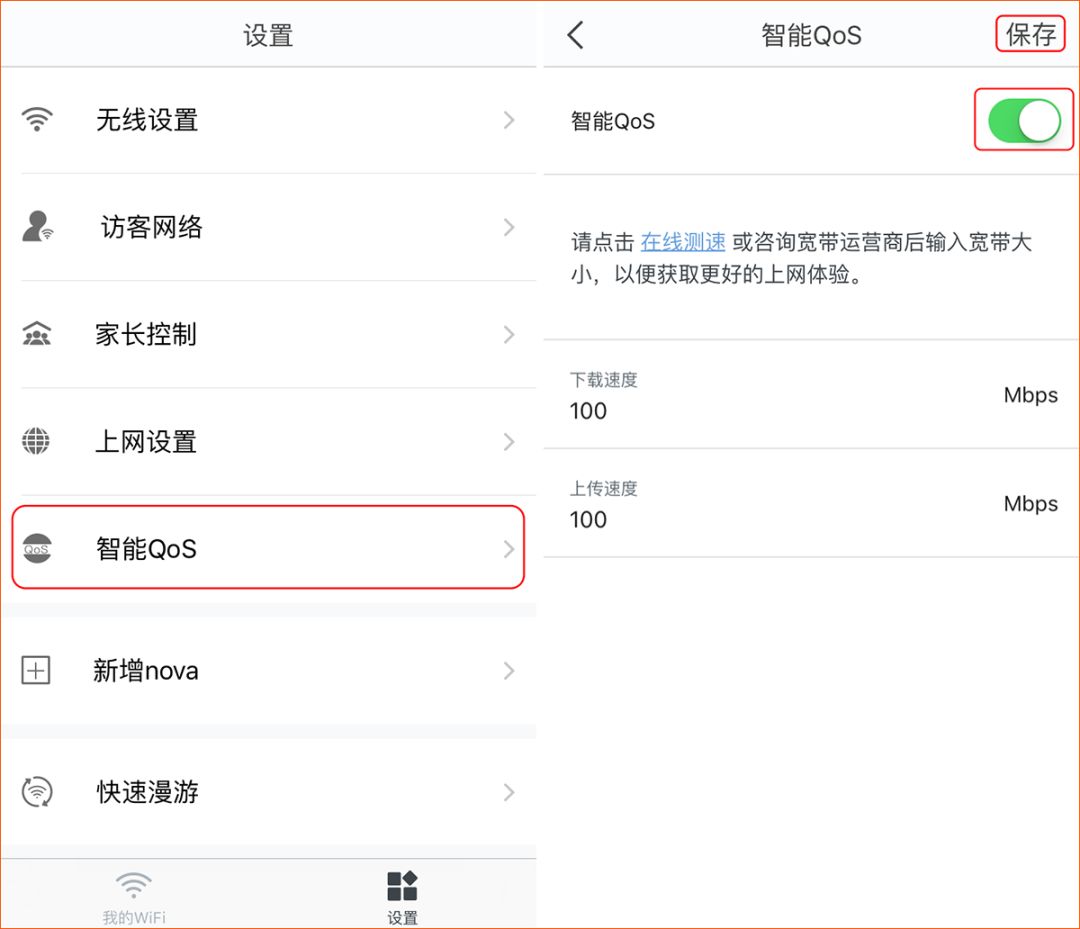
Task: Click the 访客网络 guest network icon
Action: pyautogui.click(x=37, y=227)
